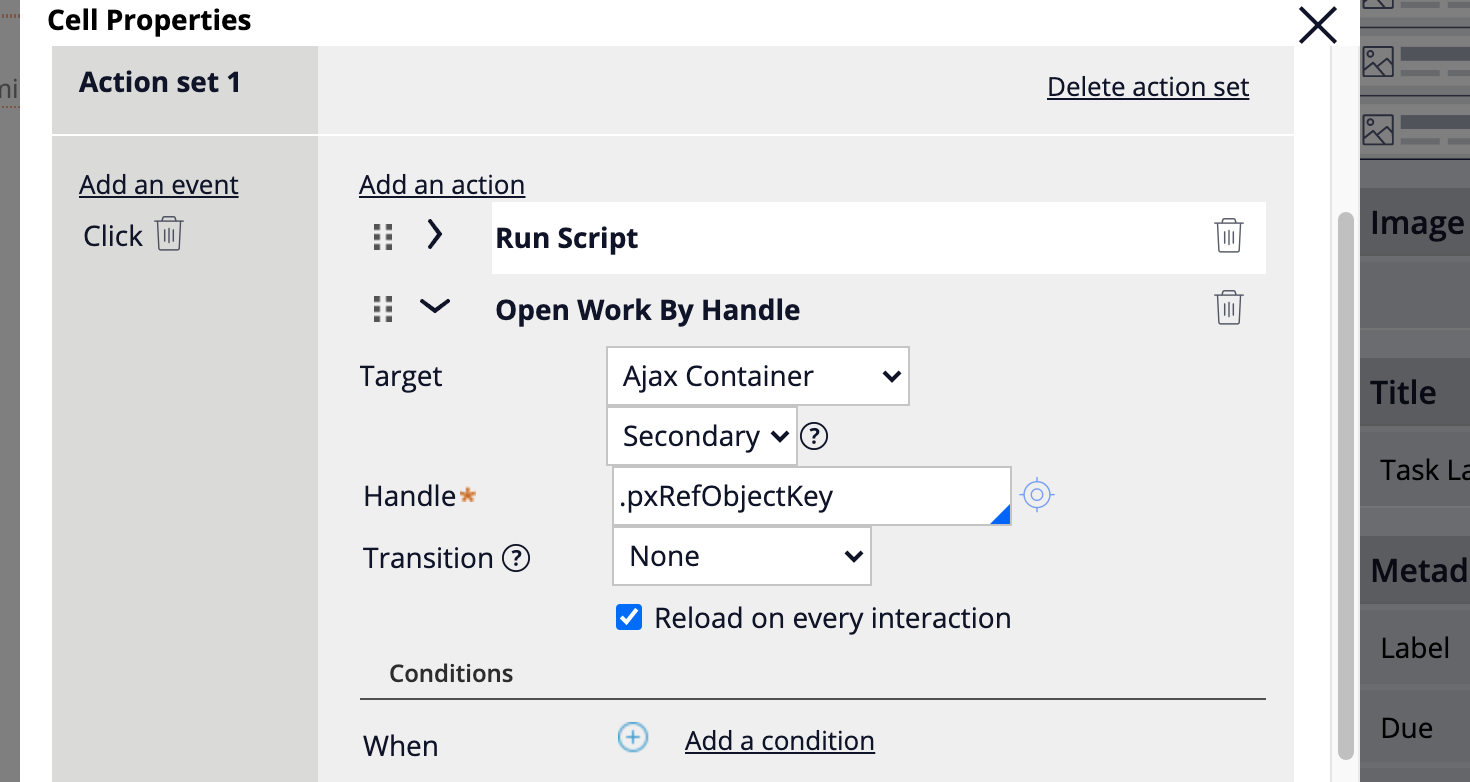Click the crosshair picker next to Handle field
Screen dimensions: 1470x782
[x=1037, y=495]
